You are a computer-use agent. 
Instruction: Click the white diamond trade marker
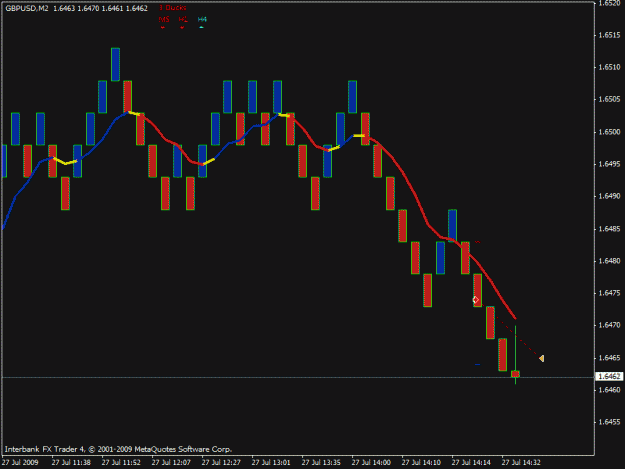pos(476,300)
